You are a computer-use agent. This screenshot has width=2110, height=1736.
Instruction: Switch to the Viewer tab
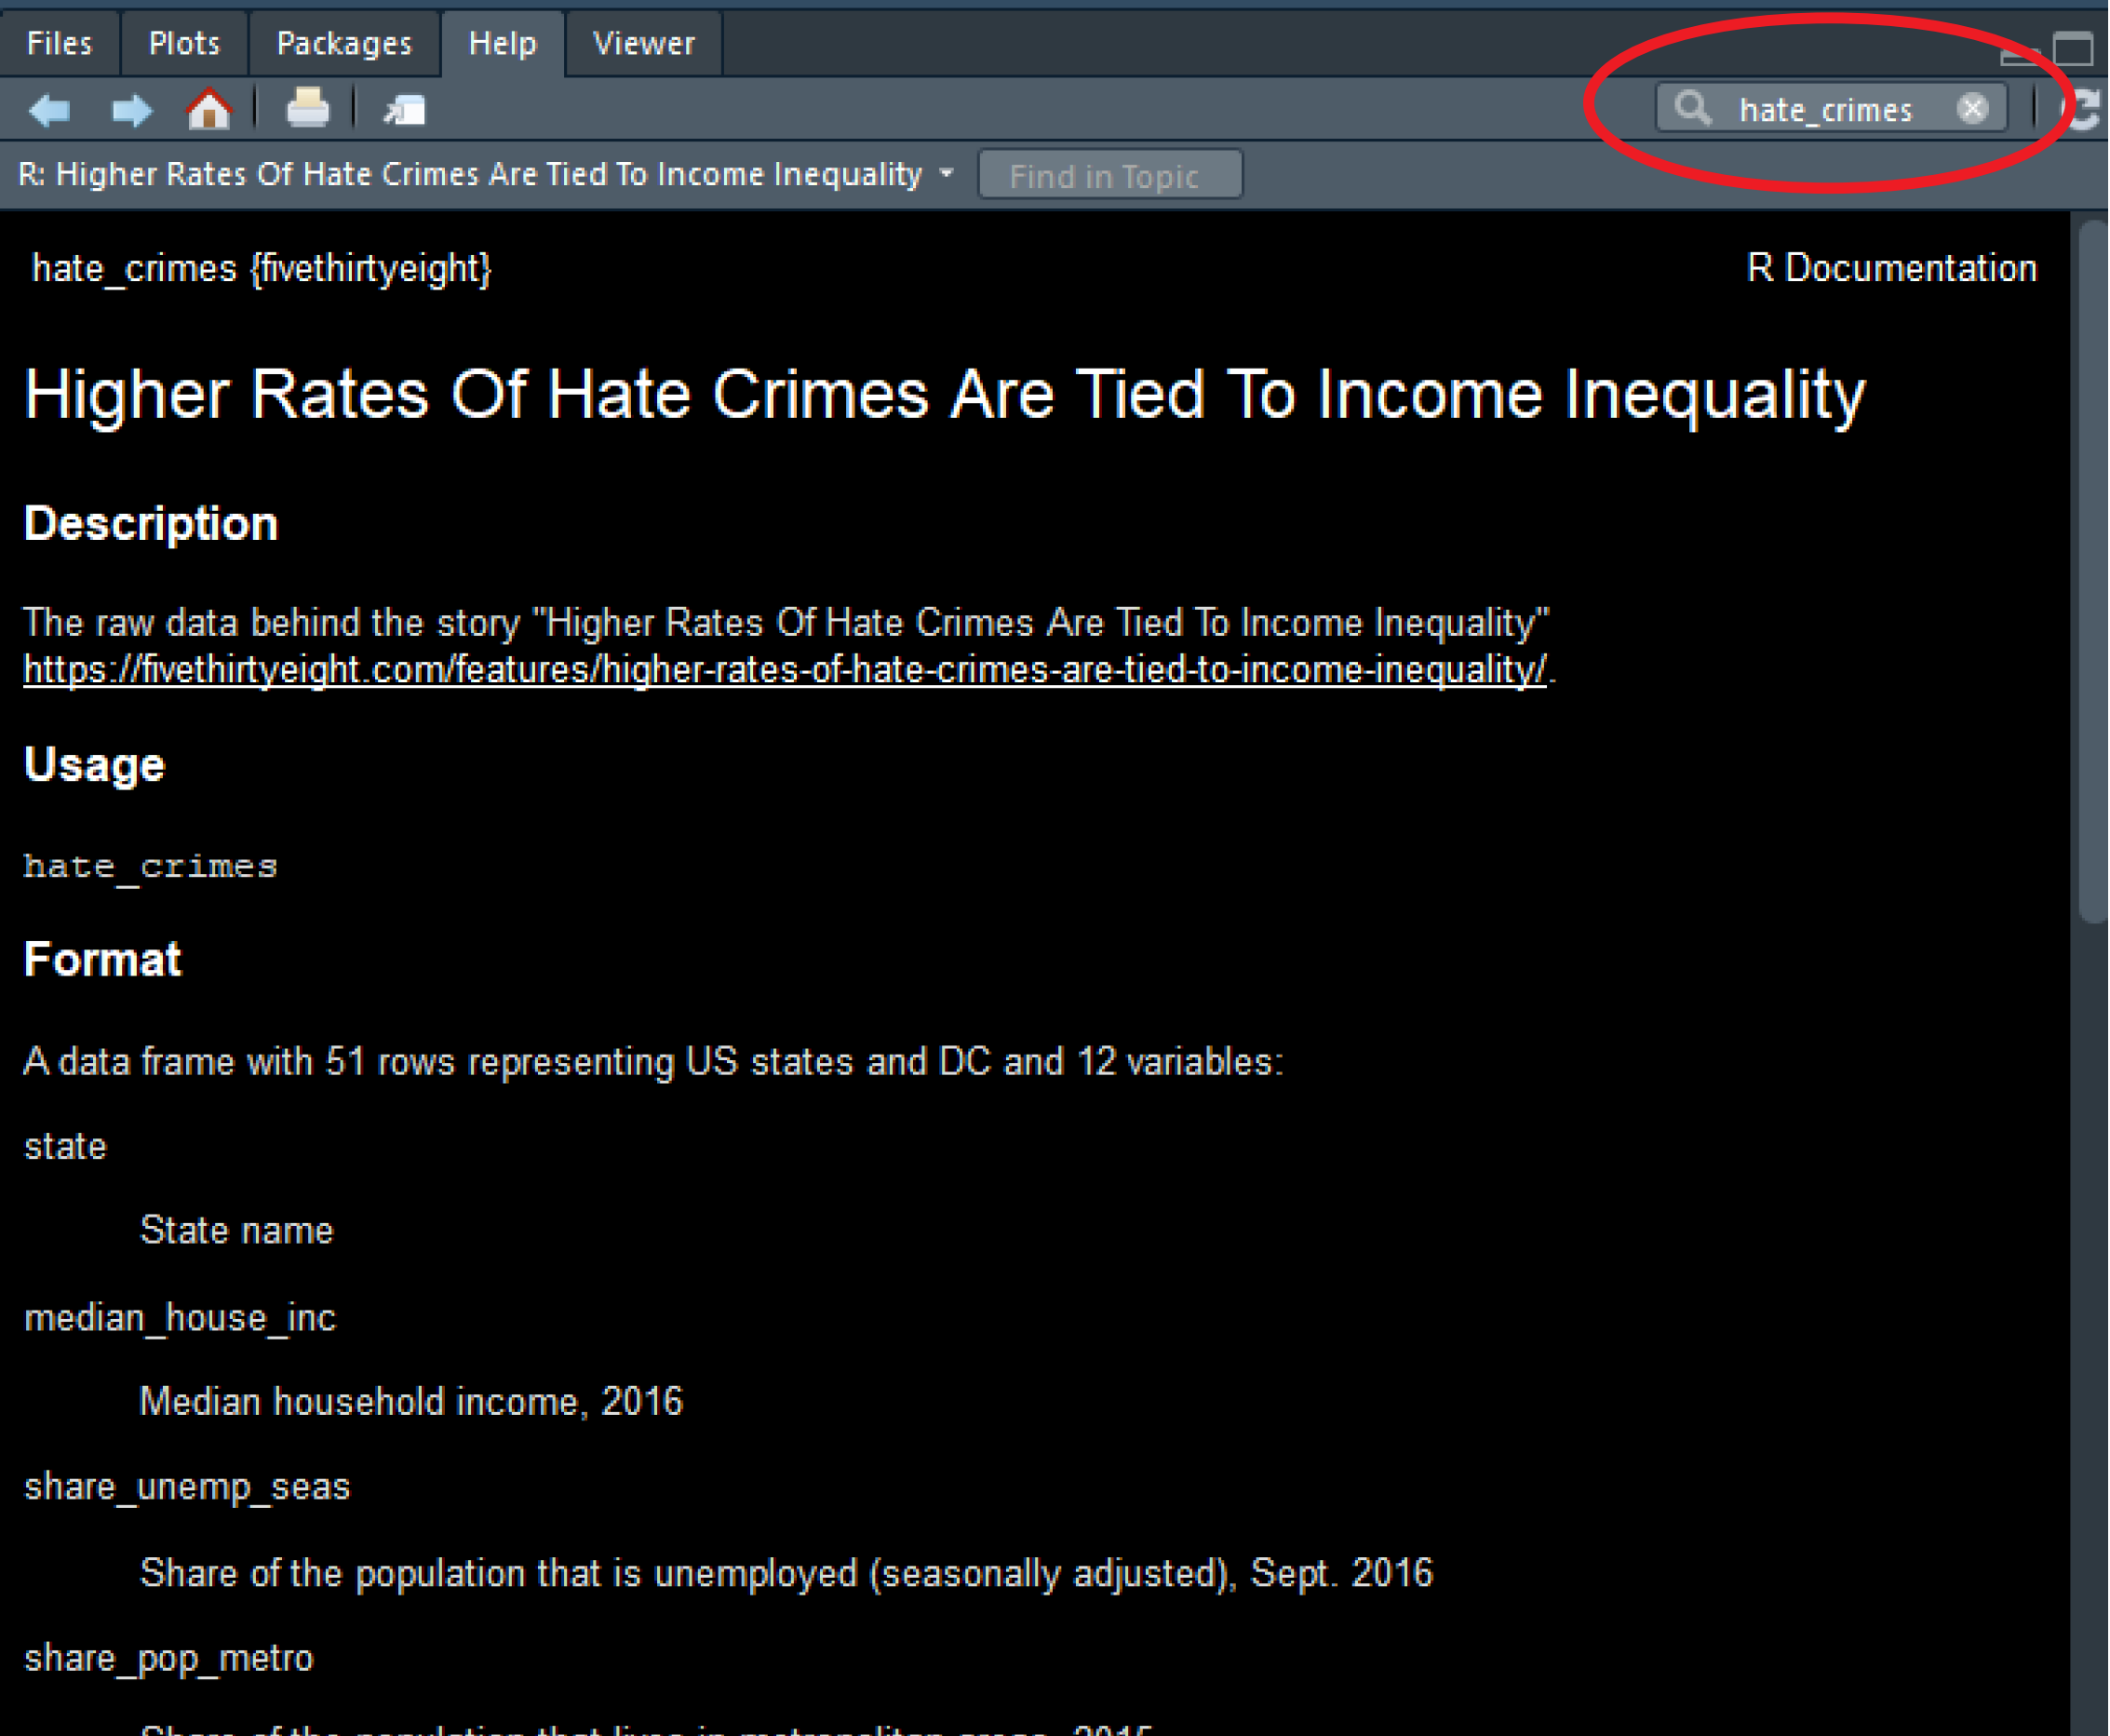coord(643,43)
